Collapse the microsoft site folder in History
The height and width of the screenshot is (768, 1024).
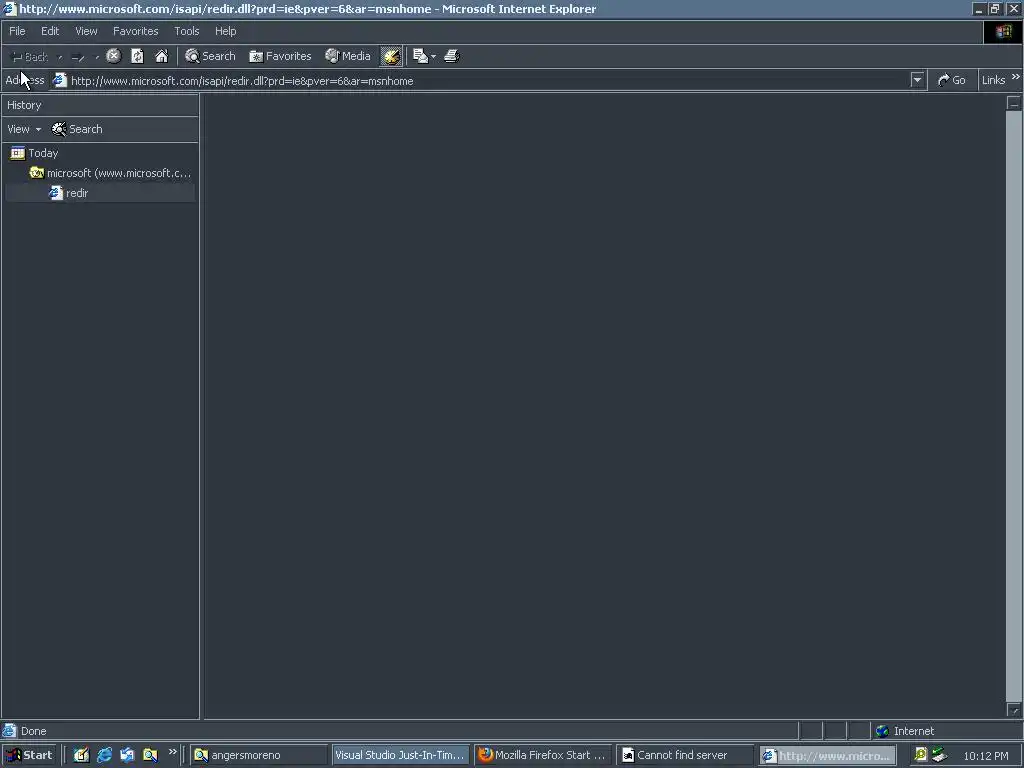click(x=110, y=173)
